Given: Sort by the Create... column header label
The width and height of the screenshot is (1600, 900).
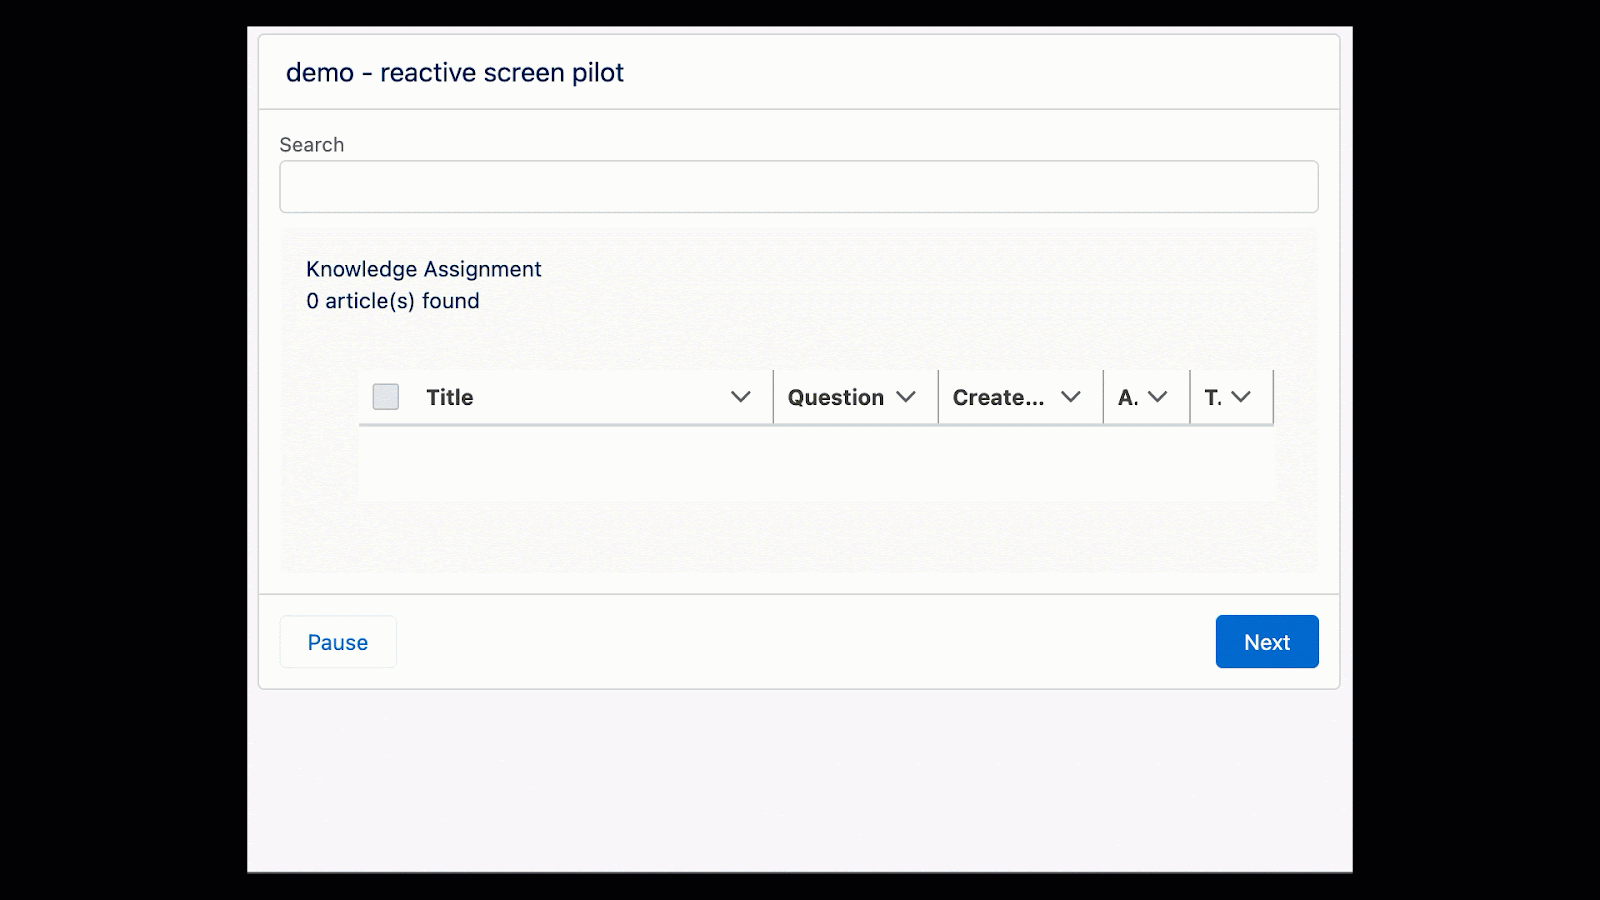Looking at the screenshot, I should coord(998,397).
